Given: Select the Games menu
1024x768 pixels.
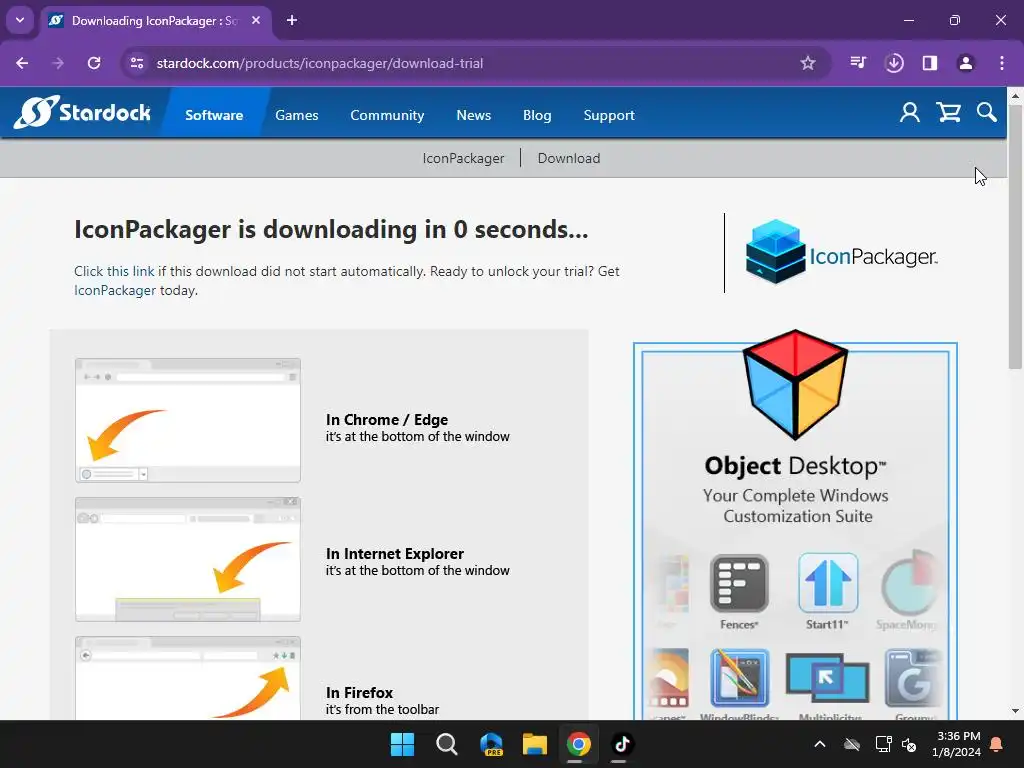Looking at the screenshot, I should point(296,115).
